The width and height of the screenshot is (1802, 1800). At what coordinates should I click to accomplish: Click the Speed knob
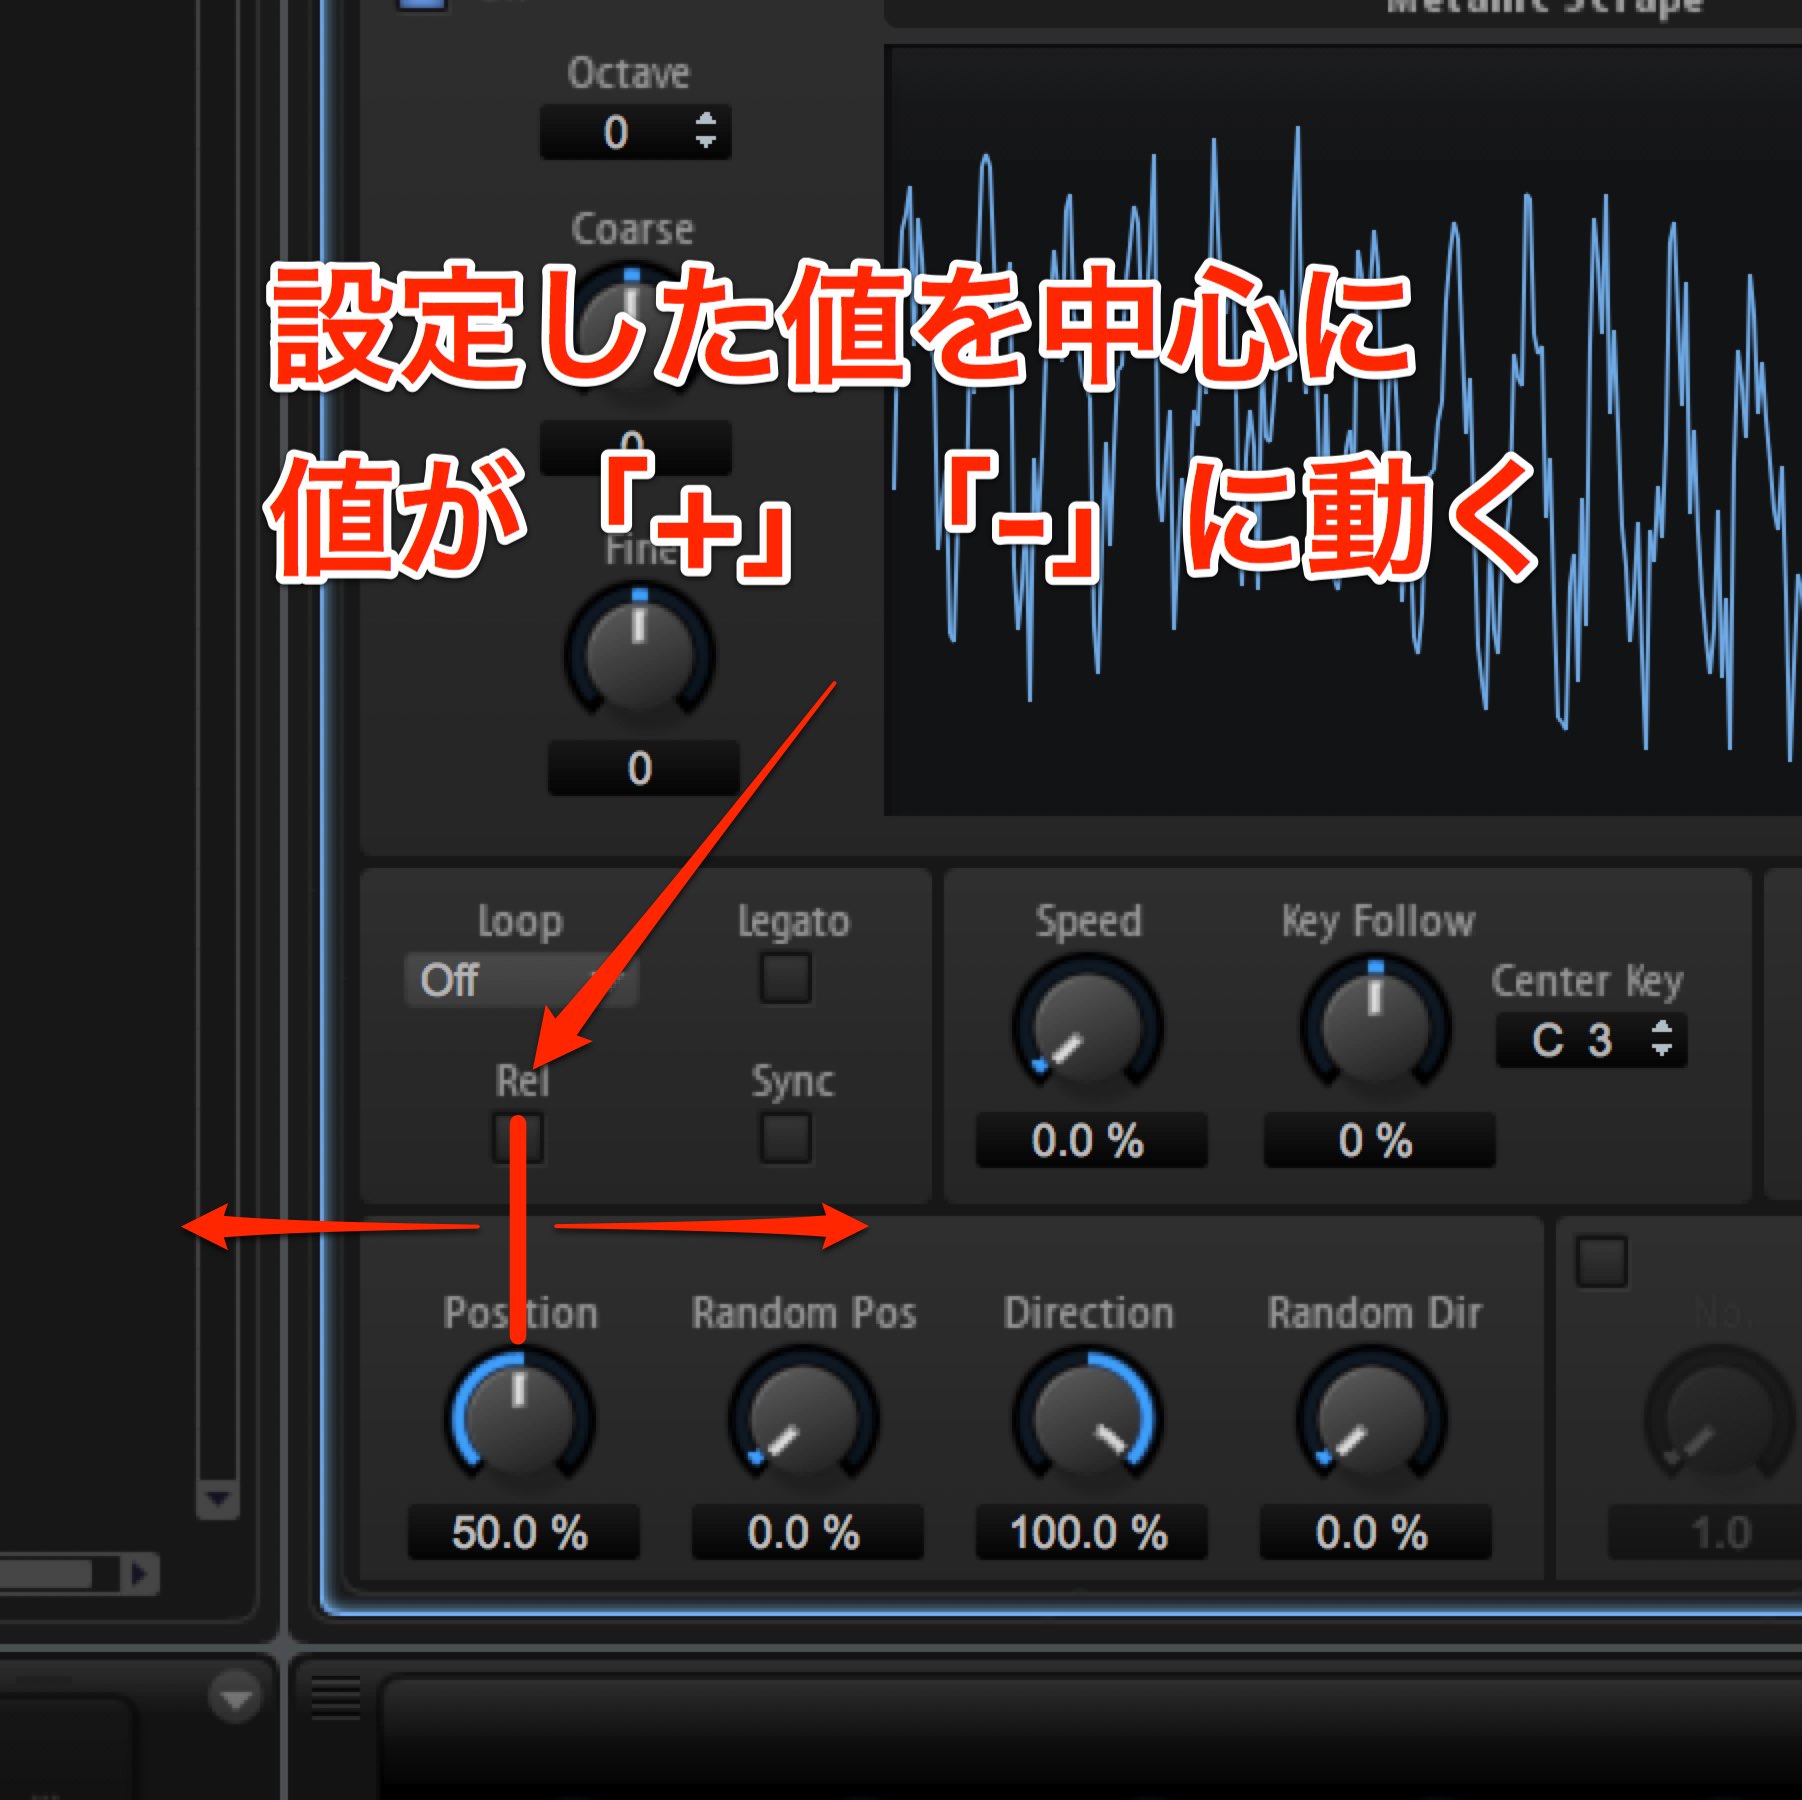(x=1088, y=1025)
